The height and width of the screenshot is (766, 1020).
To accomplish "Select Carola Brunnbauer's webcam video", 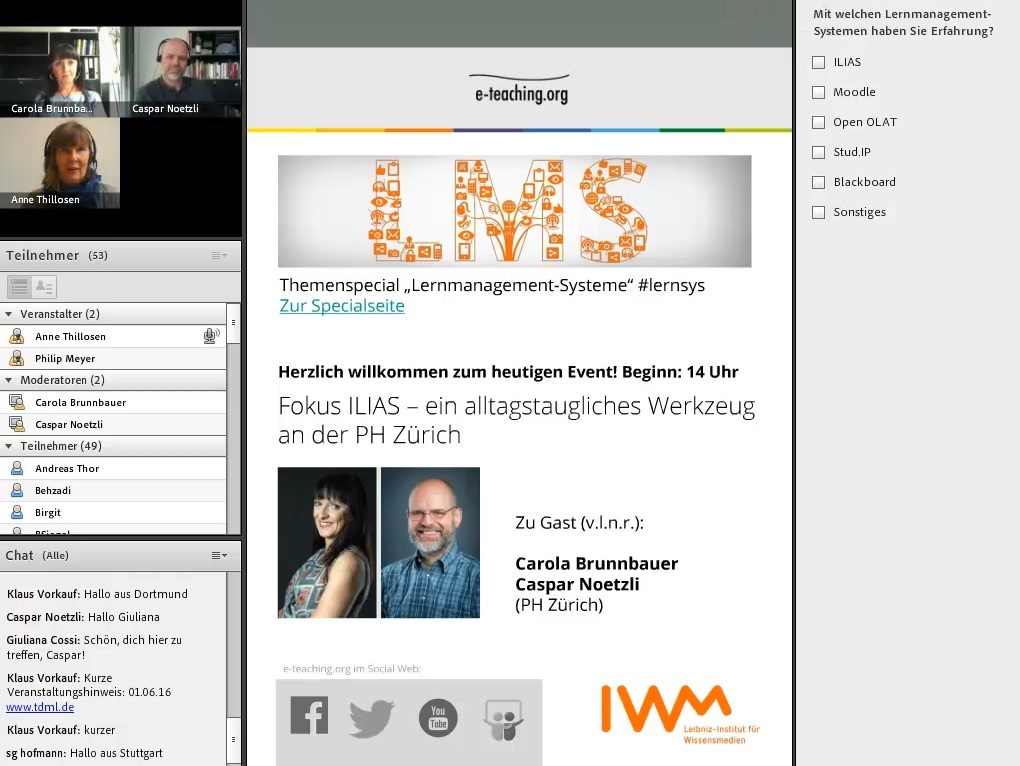I will (x=60, y=72).
